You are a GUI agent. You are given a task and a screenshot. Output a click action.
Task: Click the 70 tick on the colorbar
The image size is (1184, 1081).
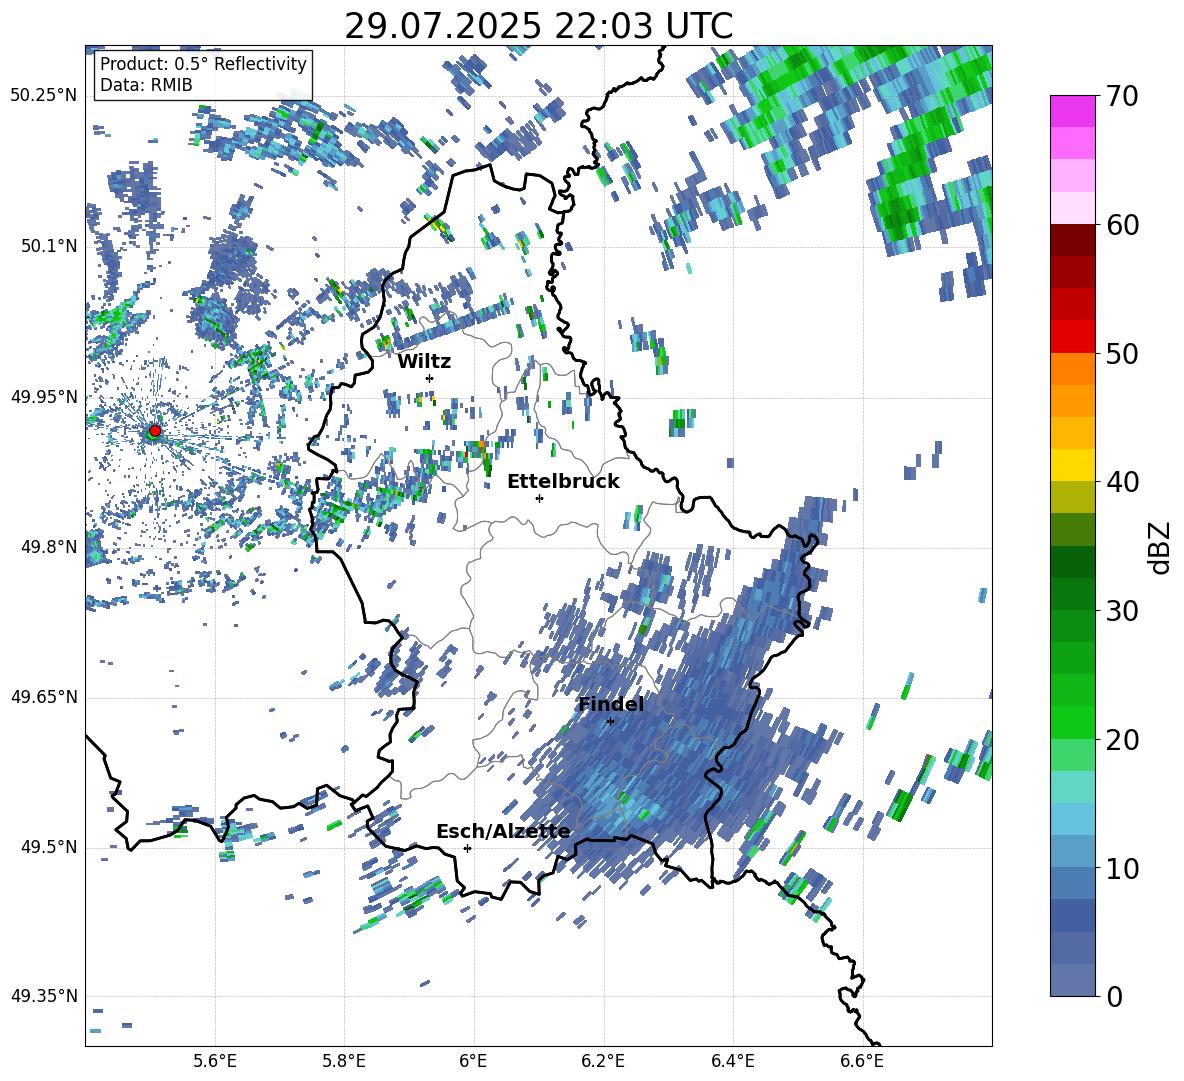(x=1122, y=97)
